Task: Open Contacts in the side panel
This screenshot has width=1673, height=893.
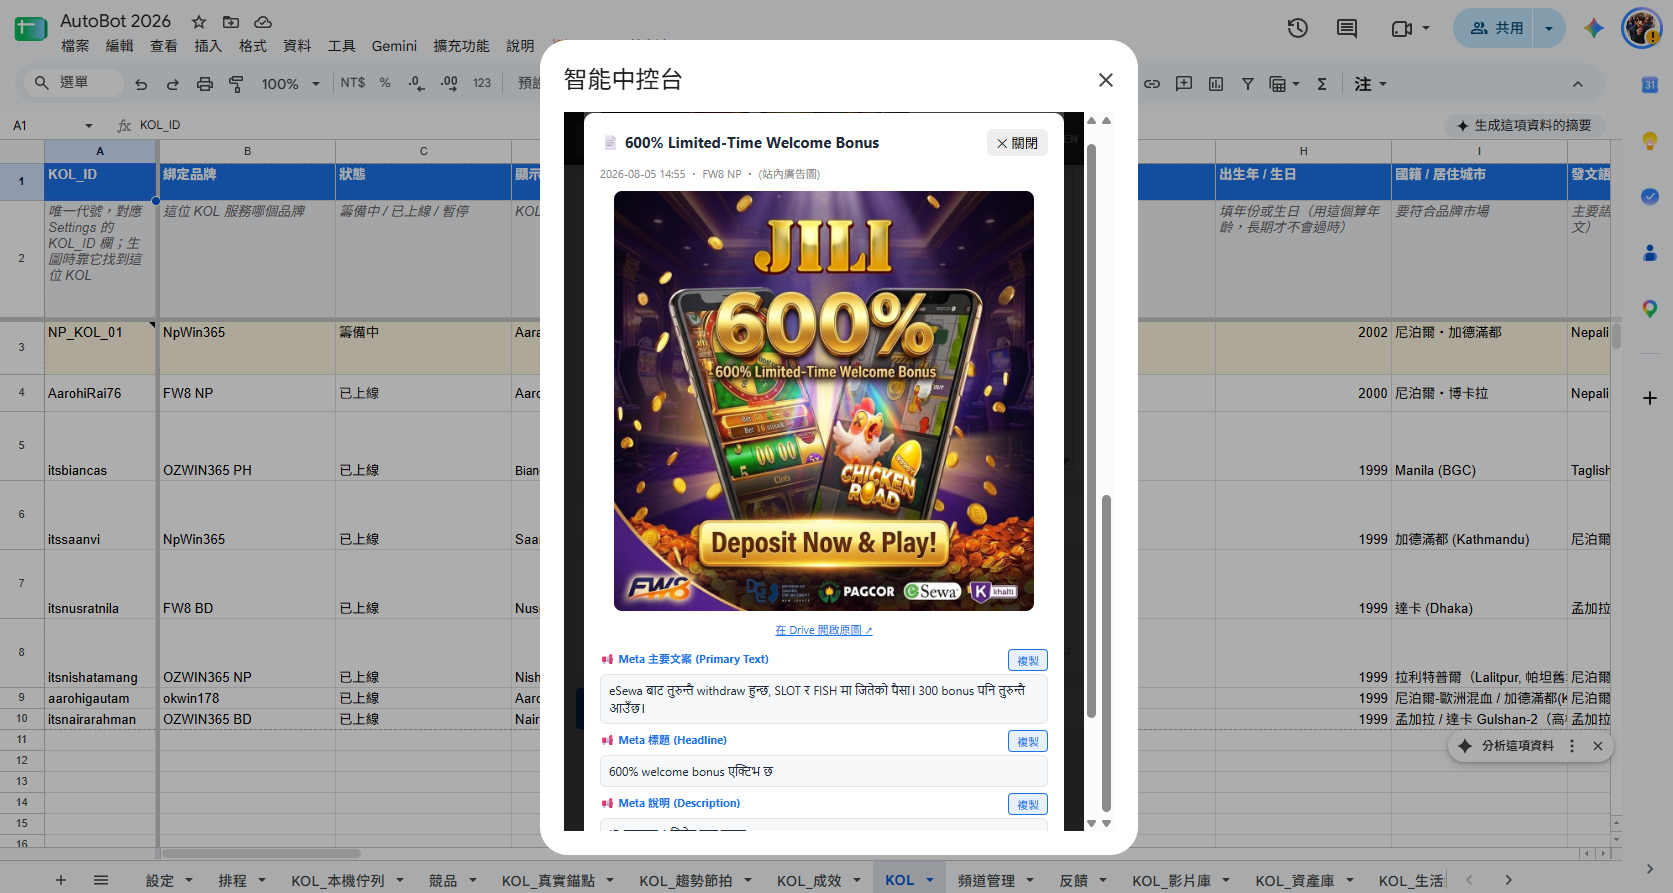Action: coord(1650,253)
